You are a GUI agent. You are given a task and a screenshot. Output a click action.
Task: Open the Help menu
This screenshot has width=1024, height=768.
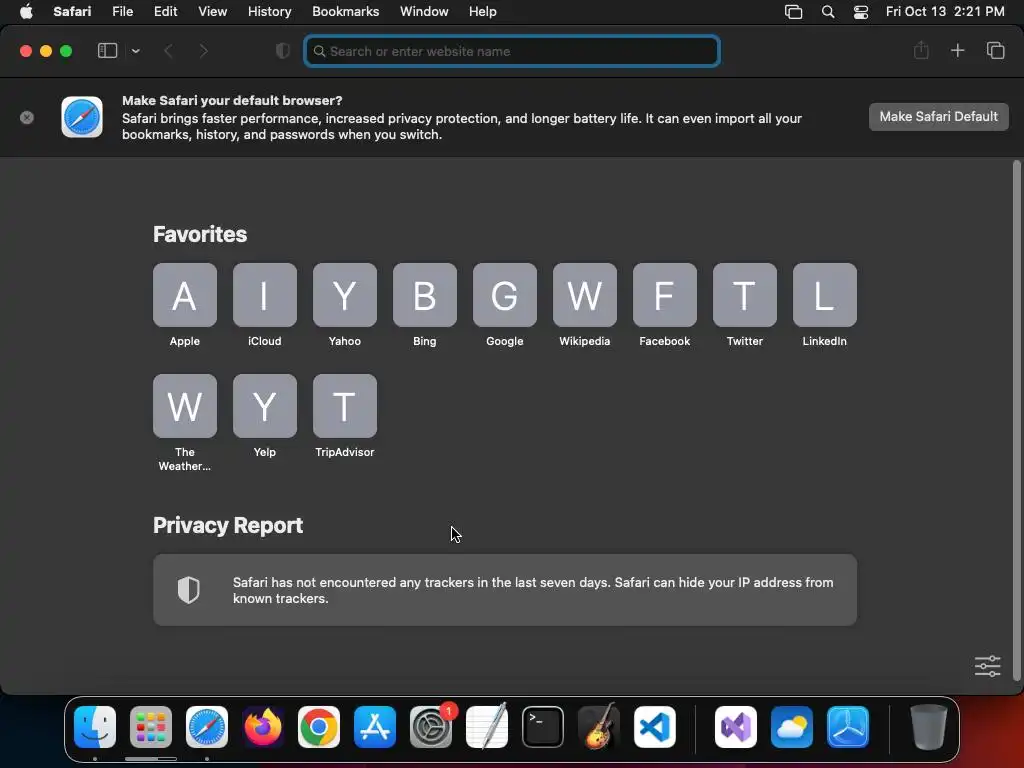483,11
